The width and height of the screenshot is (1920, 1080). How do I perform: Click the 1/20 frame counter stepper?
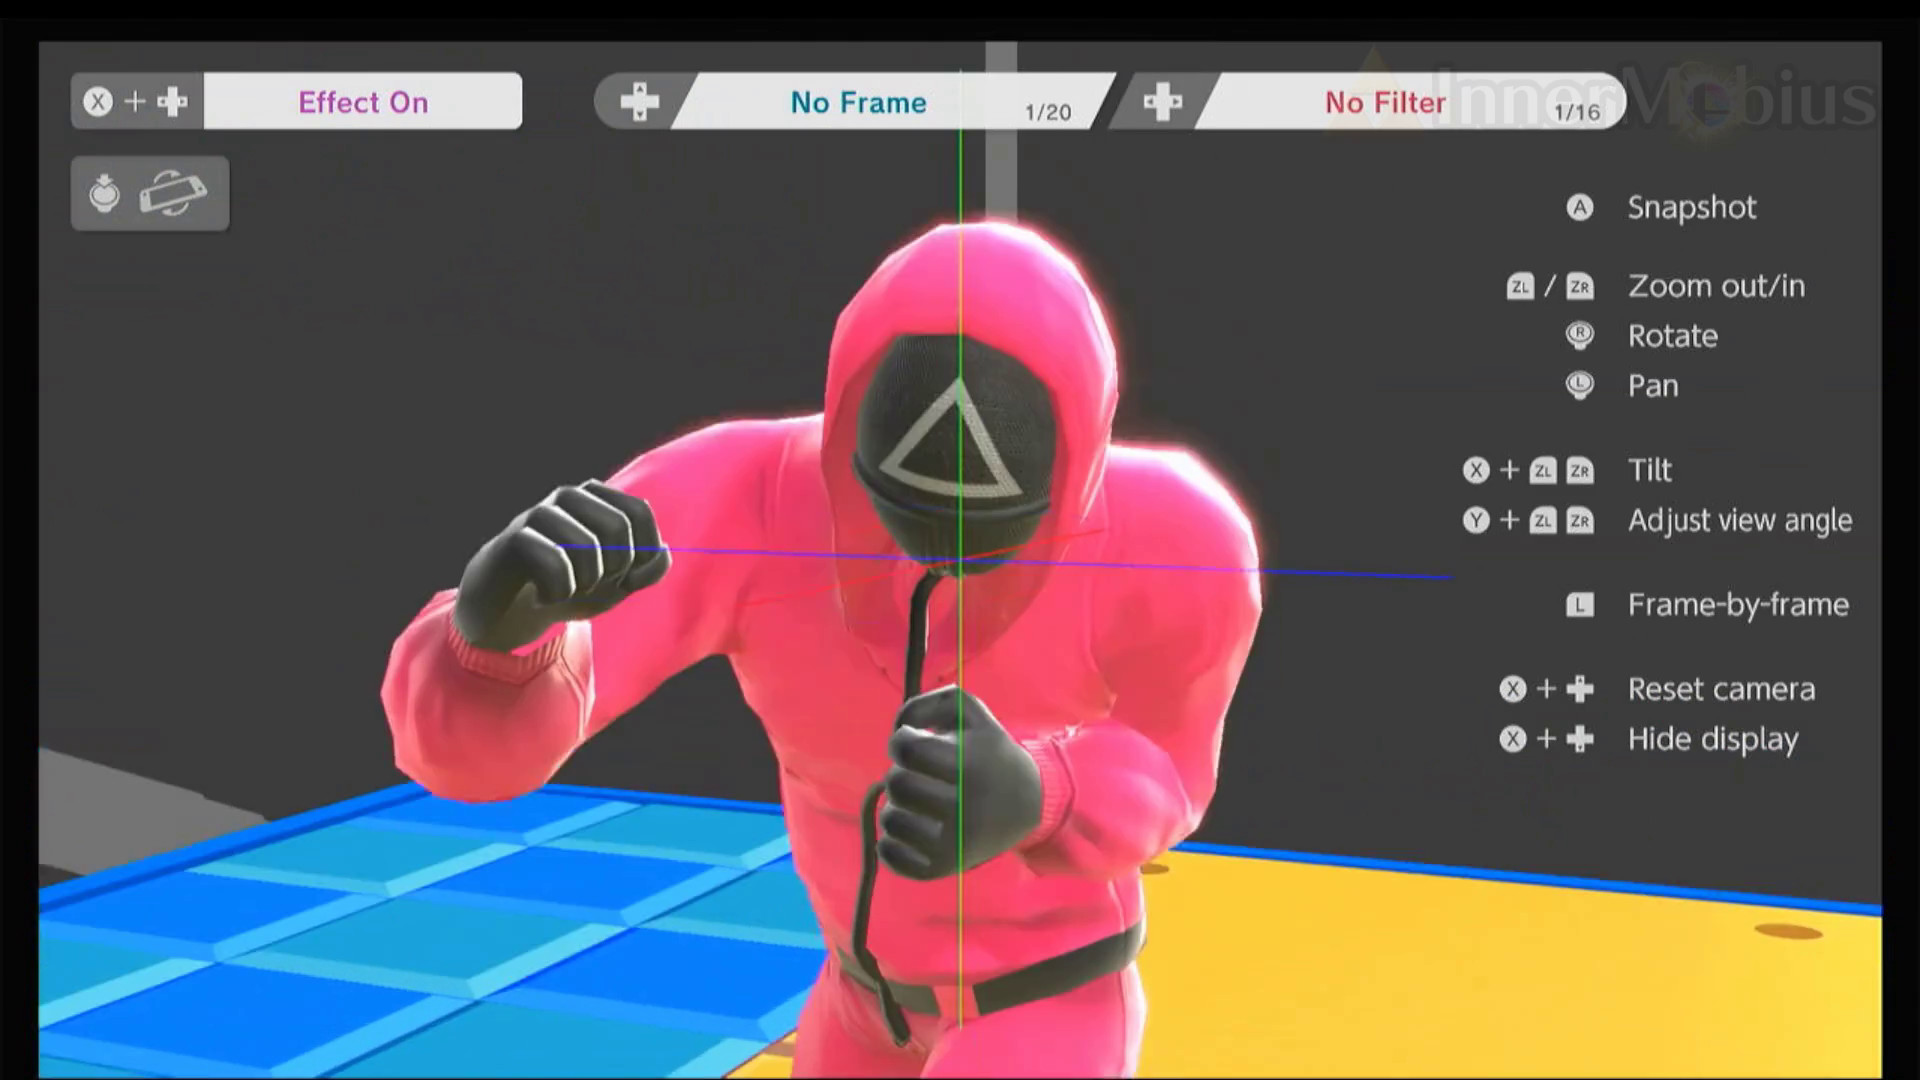[x=1049, y=110]
